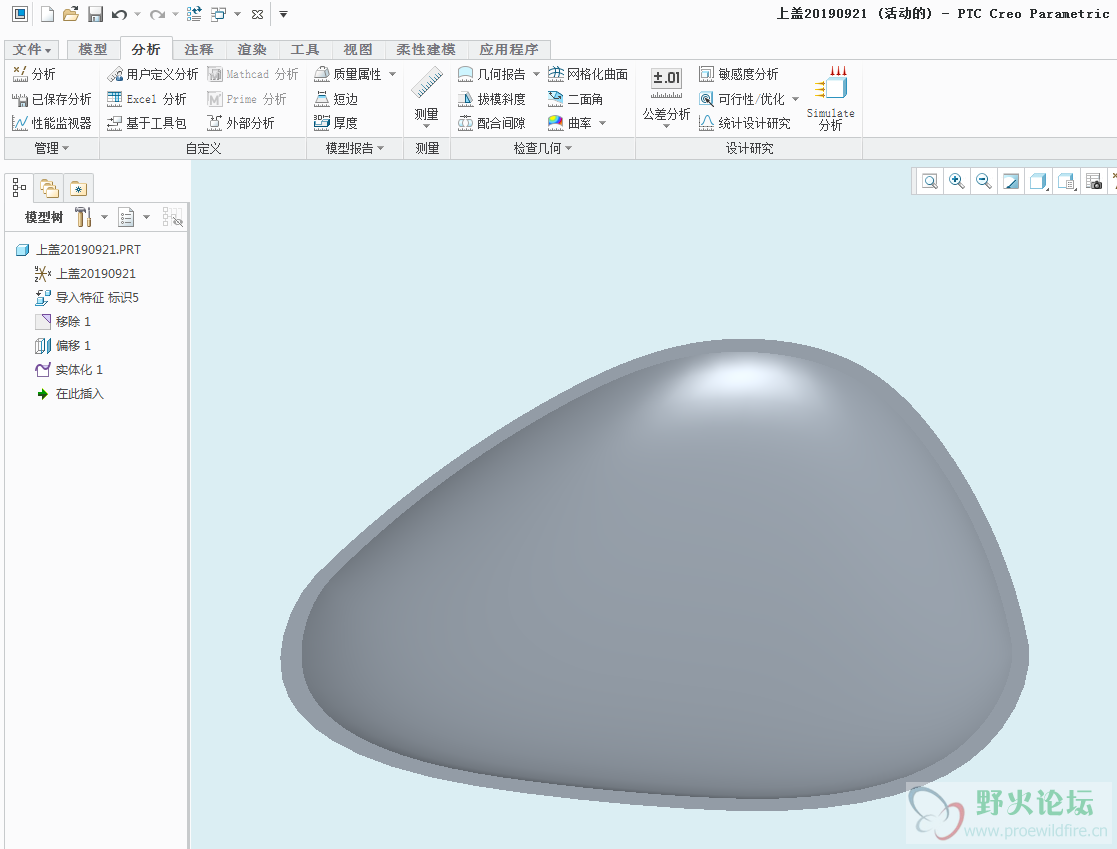Click the 分析 button in the 管理 group
This screenshot has width=1117, height=849.
click(x=33, y=74)
